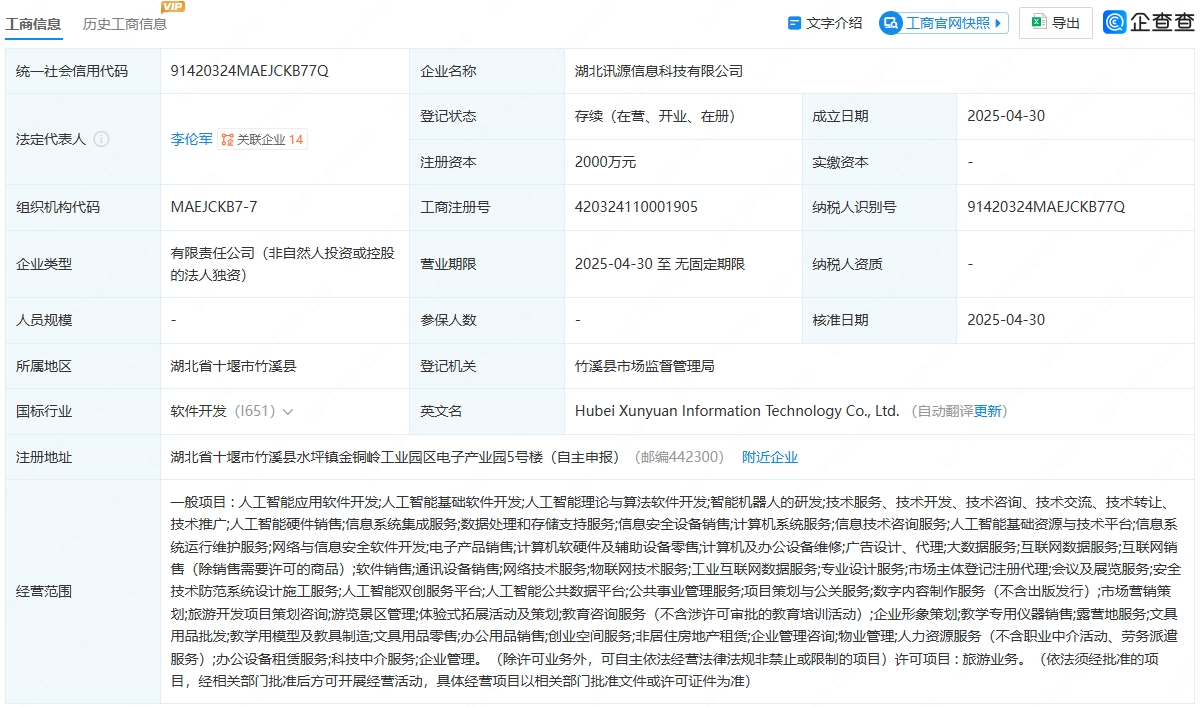This screenshot has height=708, width=1200.
Task: Click the 工商官网快照 camera icon
Action: tap(891, 23)
